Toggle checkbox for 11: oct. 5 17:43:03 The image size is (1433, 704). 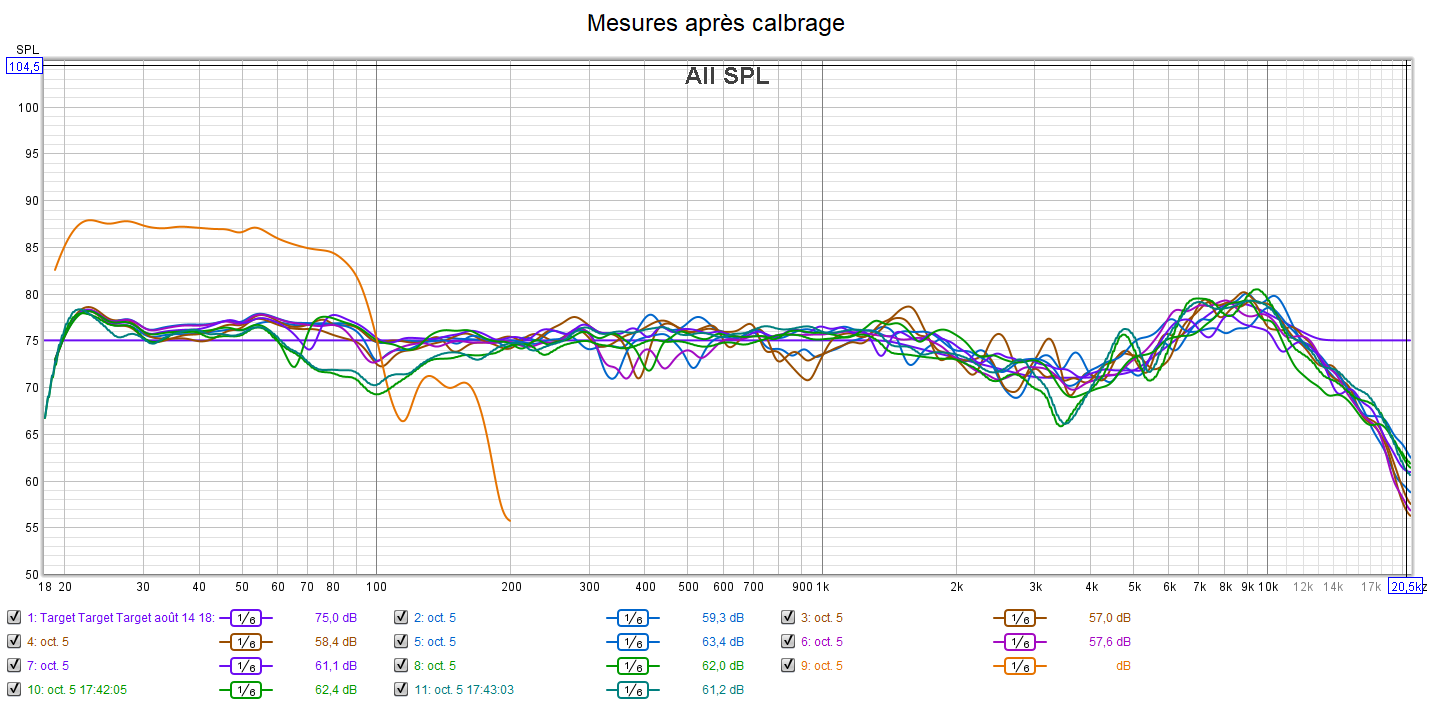click(401, 689)
